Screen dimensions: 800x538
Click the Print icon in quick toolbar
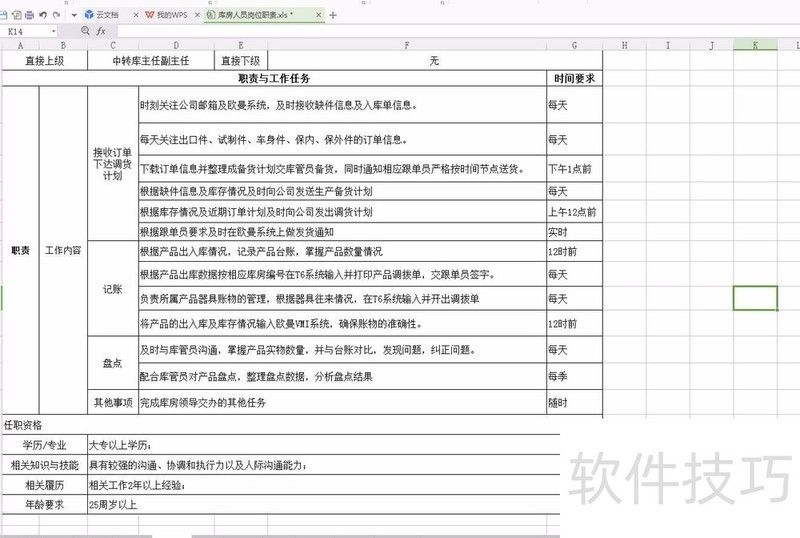coord(29,15)
